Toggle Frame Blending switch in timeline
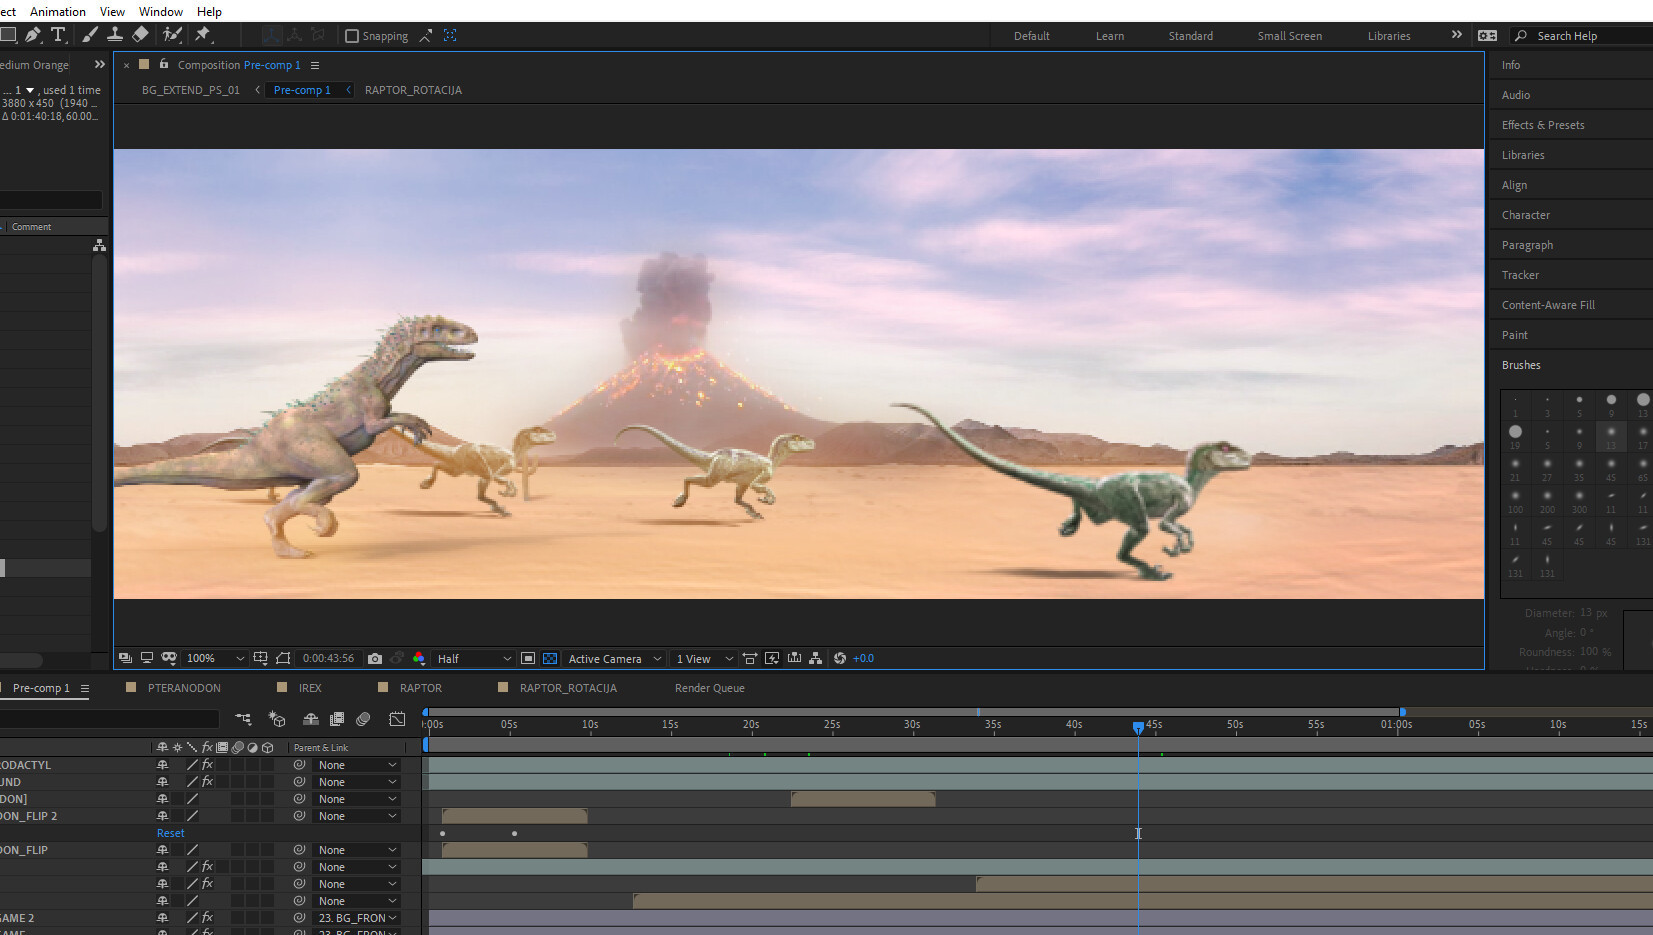 coord(337,718)
